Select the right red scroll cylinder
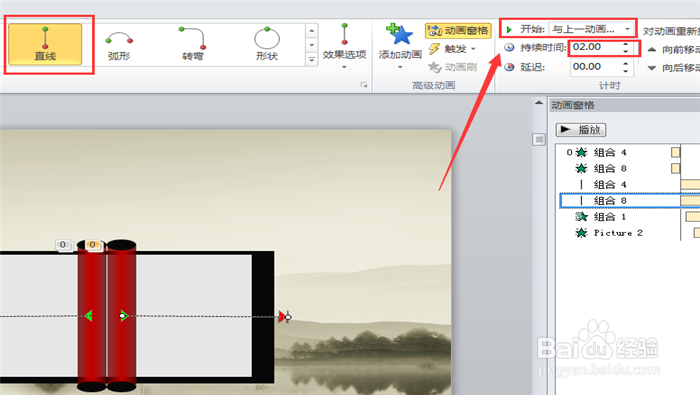This screenshot has width=700, height=395. 121,316
